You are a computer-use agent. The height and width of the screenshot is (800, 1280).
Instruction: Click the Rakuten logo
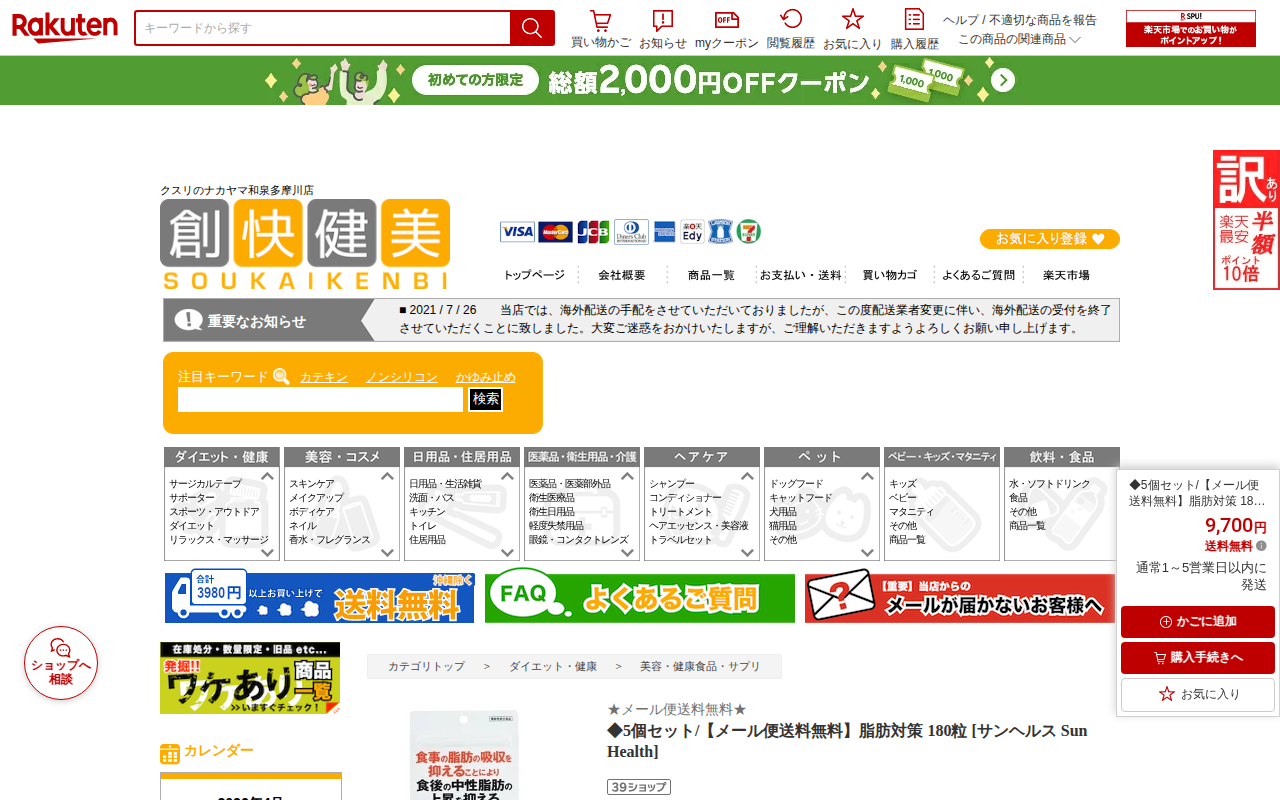65,27
